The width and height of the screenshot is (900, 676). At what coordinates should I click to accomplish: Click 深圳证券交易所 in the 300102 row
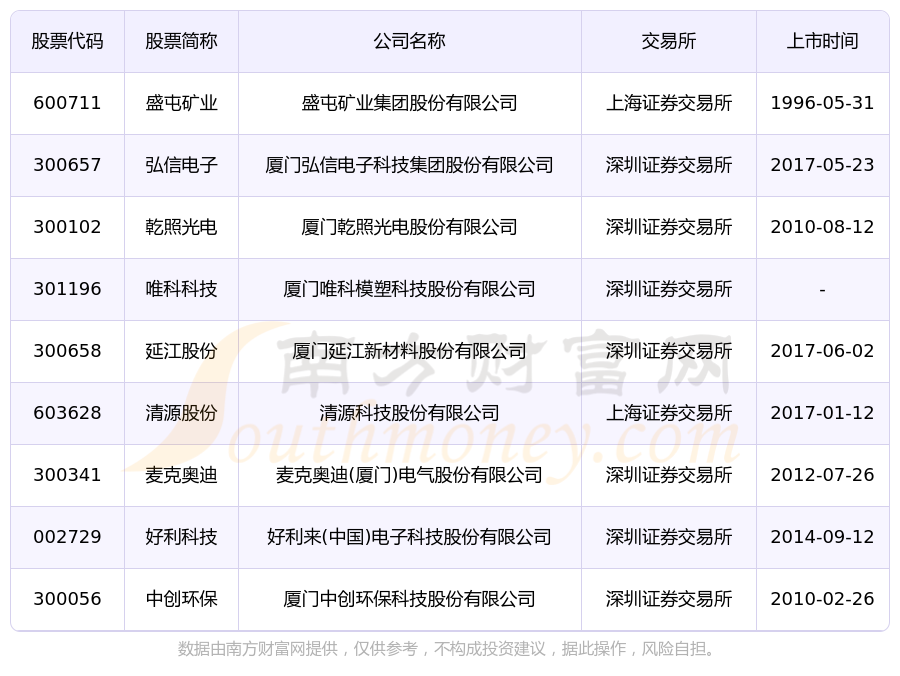tap(669, 227)
